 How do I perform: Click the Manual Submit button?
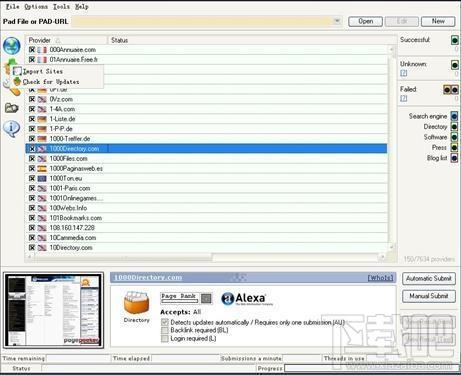[x=429, y=296]
